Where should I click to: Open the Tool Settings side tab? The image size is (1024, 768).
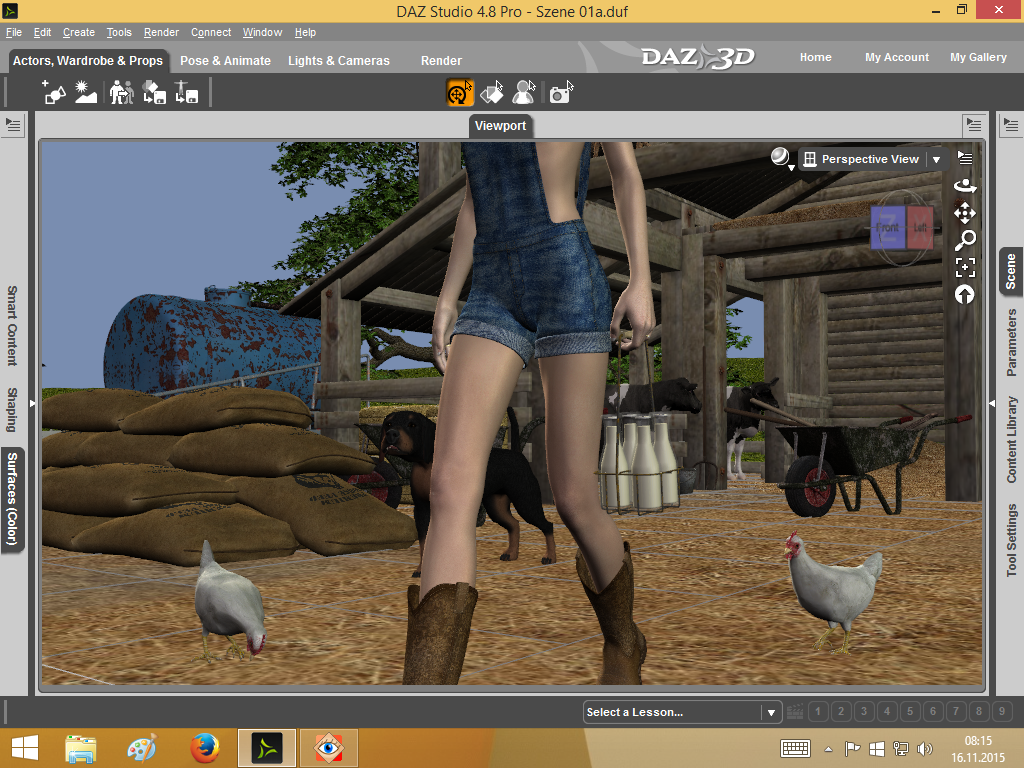click(1012, 540)
